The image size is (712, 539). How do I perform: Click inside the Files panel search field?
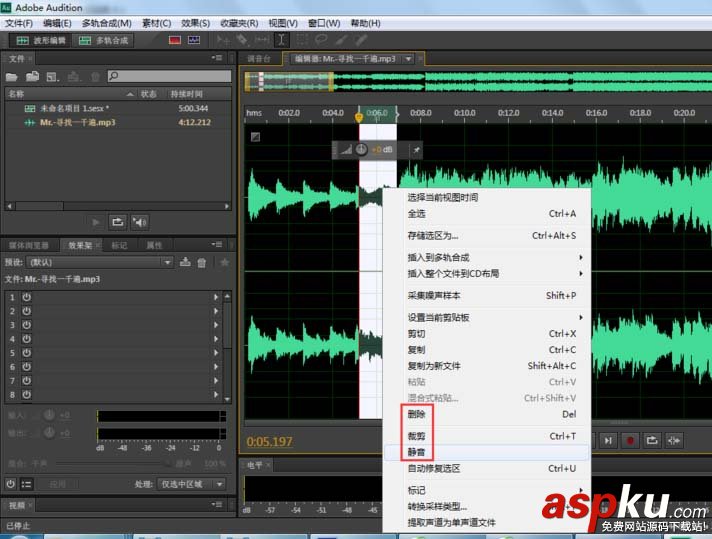(170, 76)
